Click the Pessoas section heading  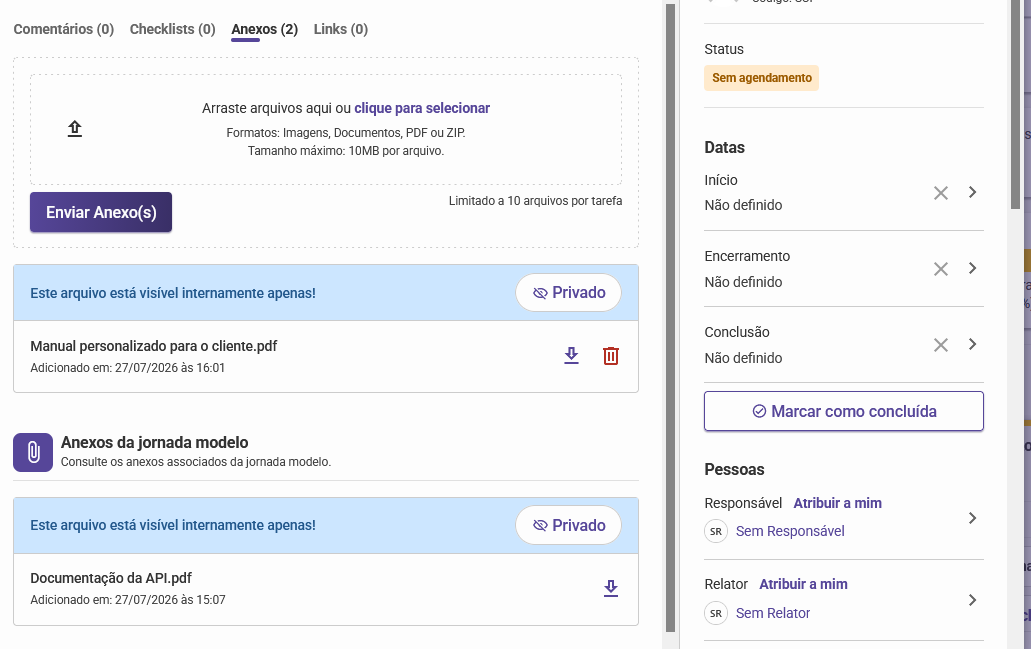tap(734, 470)
